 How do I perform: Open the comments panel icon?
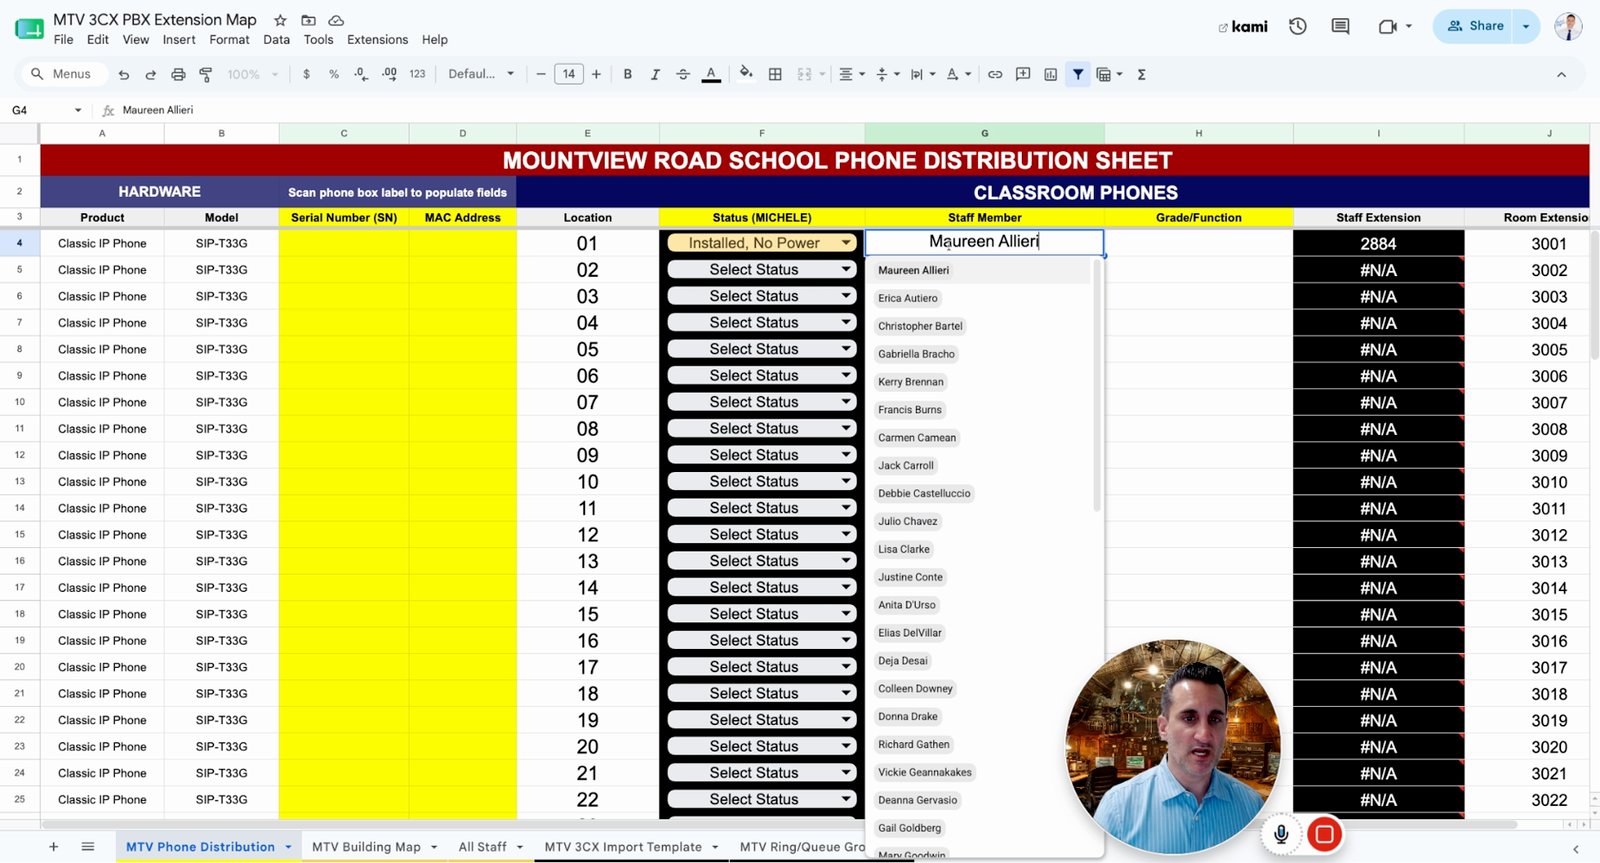pyautogui.click(x=1341, y=26)
